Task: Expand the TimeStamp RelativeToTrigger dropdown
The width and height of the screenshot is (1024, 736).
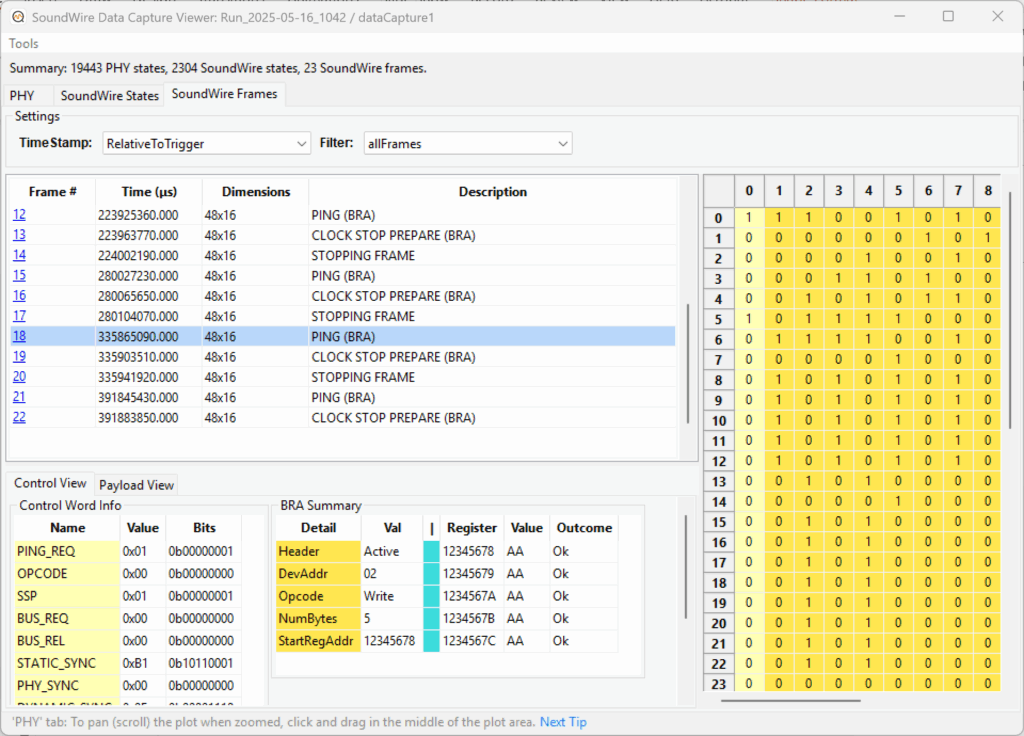Action: coord(206,144)
